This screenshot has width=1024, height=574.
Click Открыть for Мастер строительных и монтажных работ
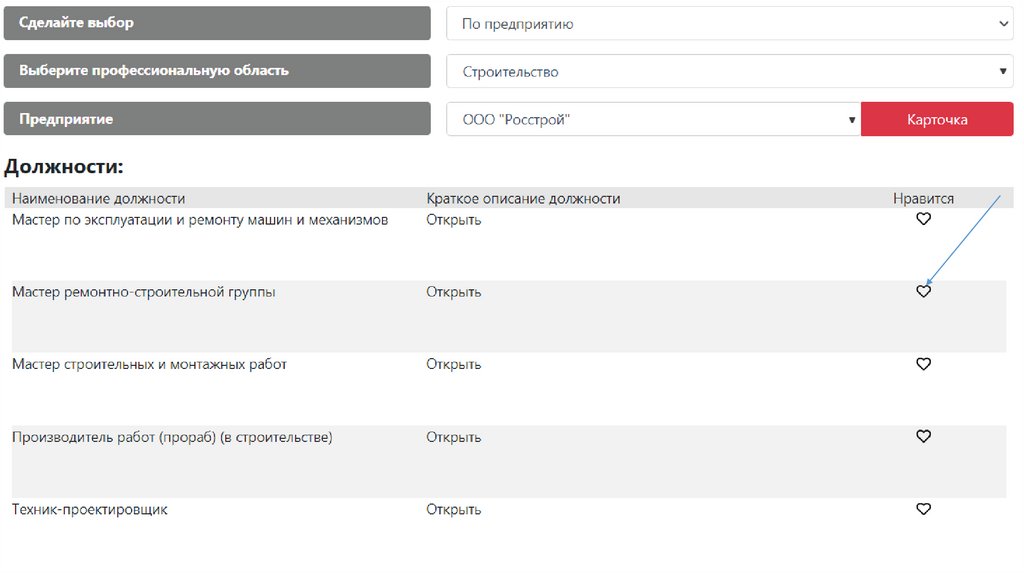coord(453,365)
